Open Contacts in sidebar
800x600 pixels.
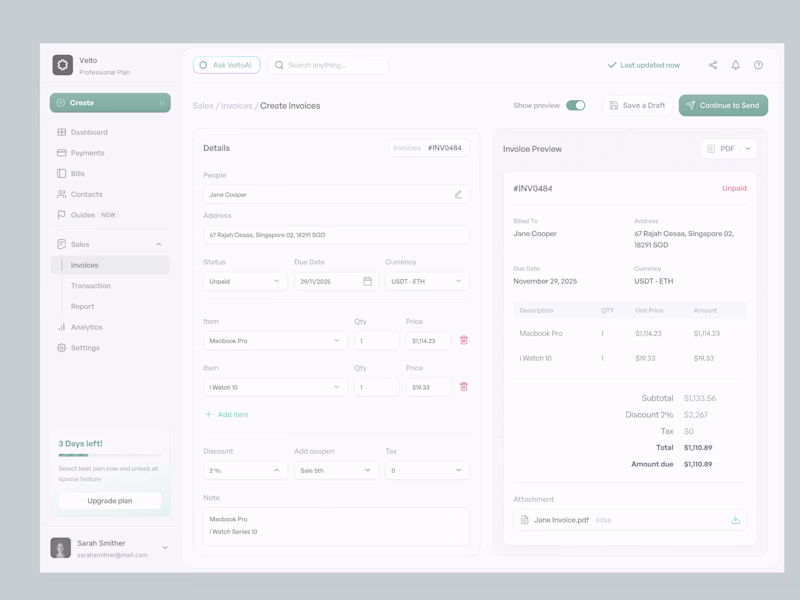click(x=110, y=194)
